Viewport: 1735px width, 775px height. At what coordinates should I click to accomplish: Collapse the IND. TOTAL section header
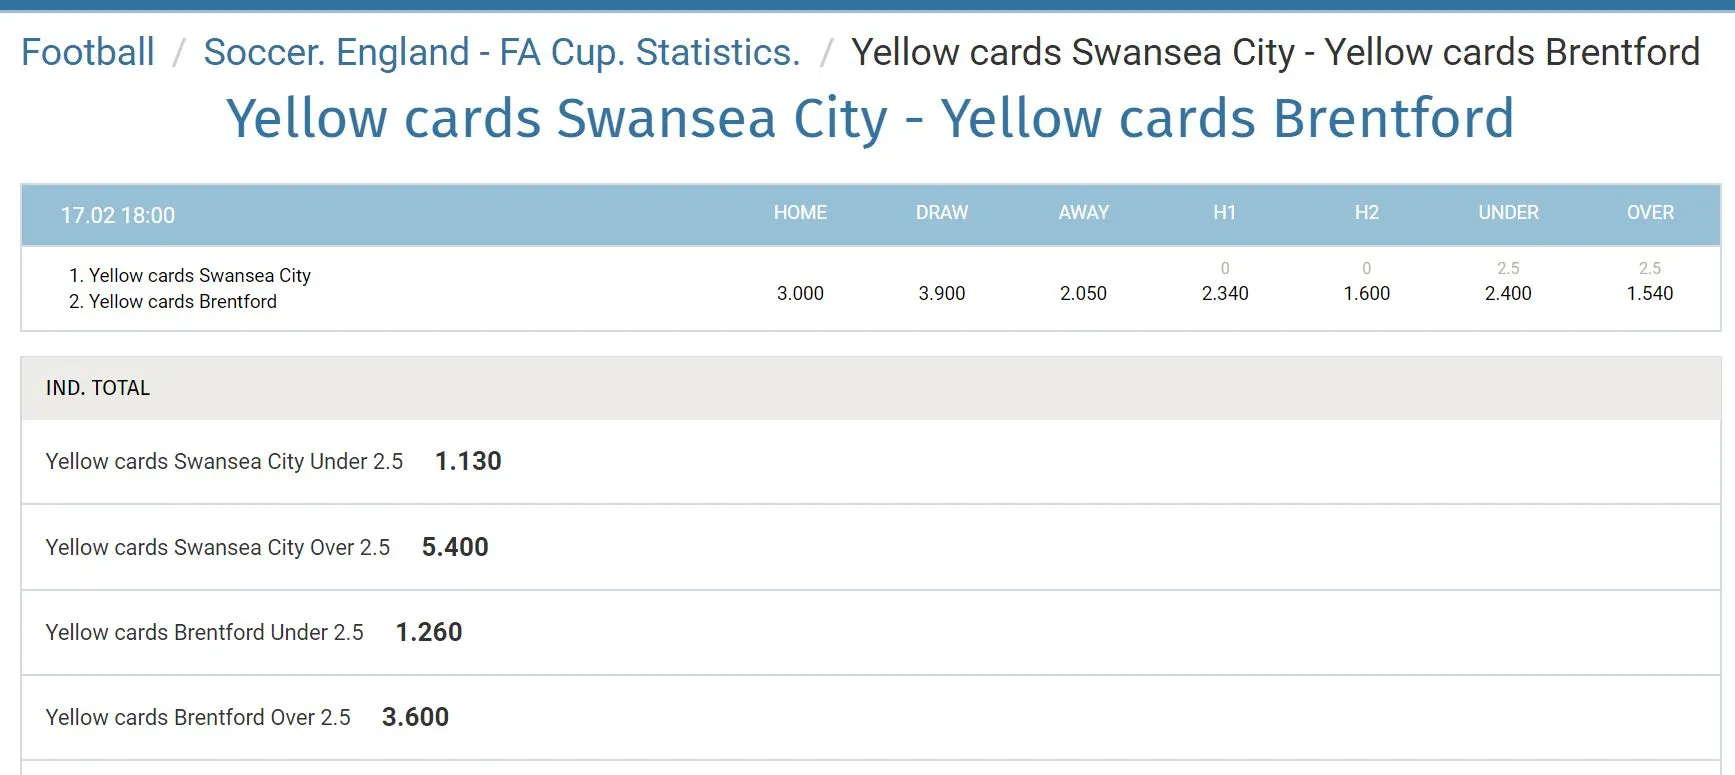[x=98, y=388]
